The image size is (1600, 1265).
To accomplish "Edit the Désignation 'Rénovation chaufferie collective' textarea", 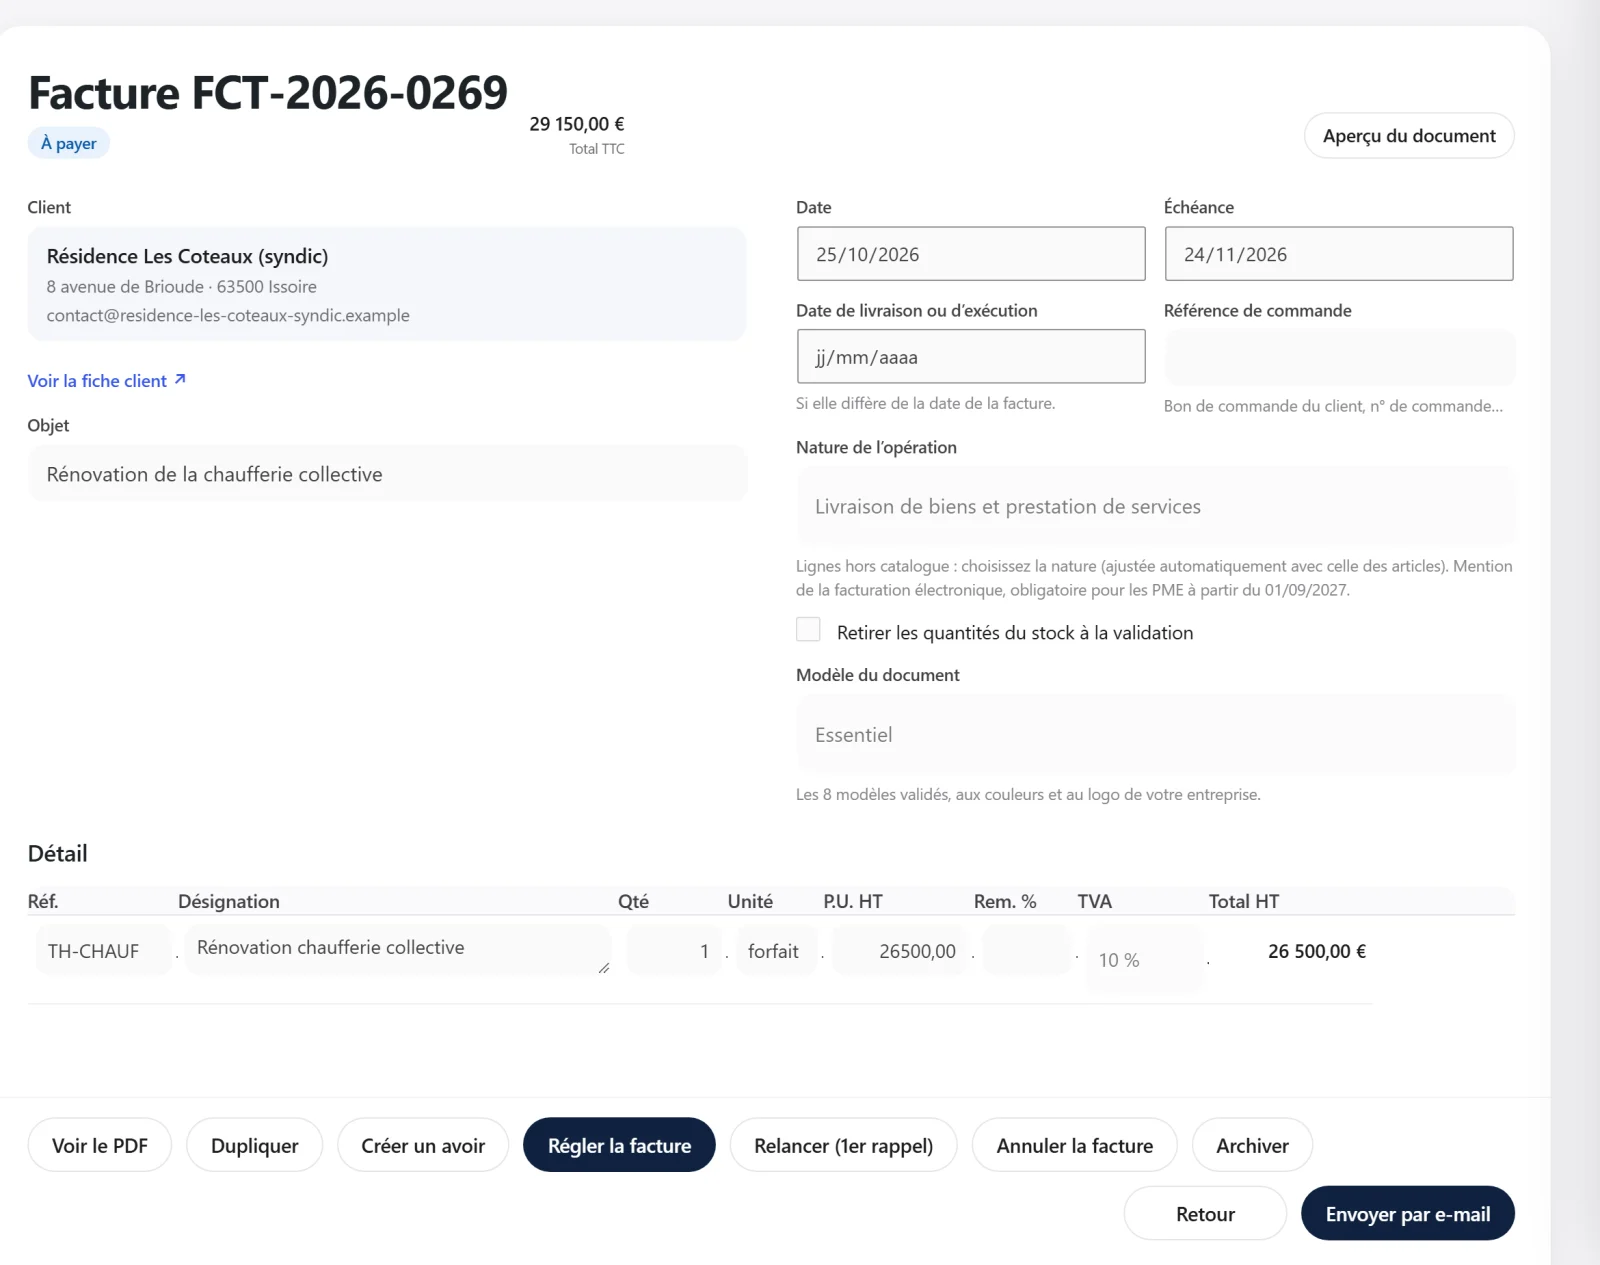I will coord(398,950).
